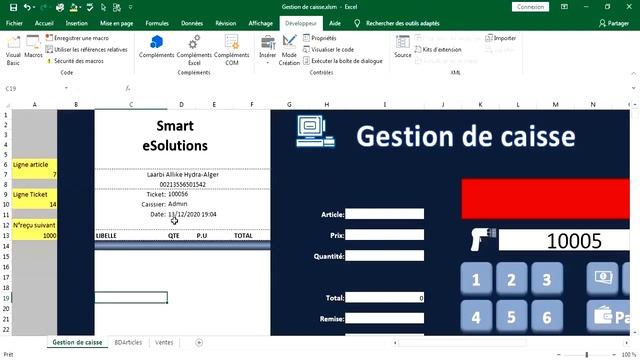
Task: Click the Article input field
Action: 384,214
